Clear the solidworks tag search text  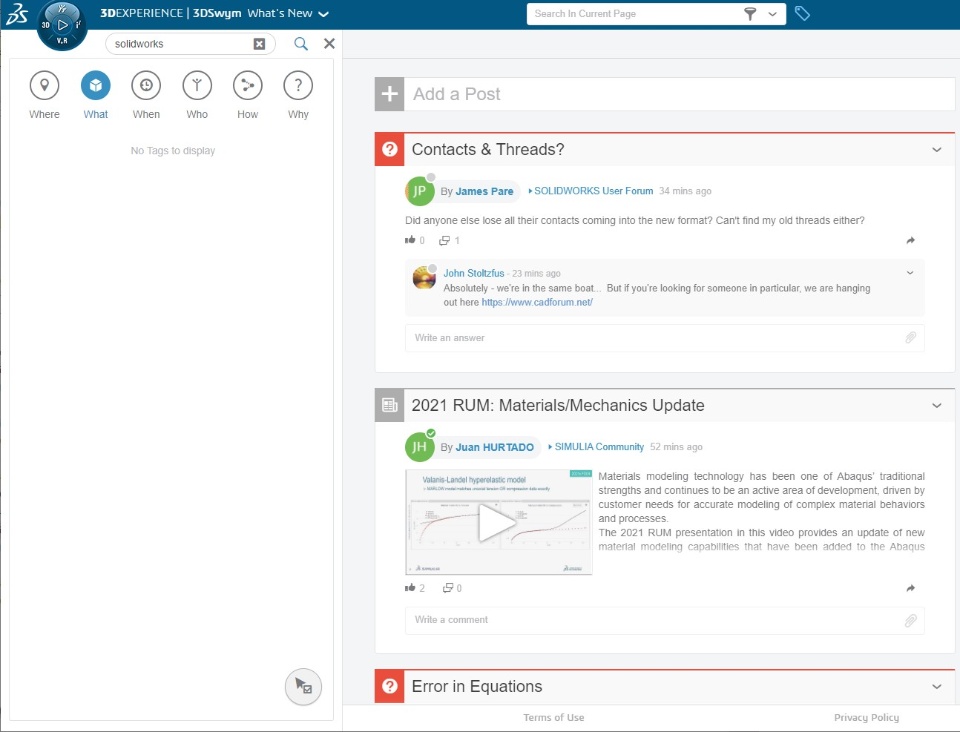click(x=260, y=44)
